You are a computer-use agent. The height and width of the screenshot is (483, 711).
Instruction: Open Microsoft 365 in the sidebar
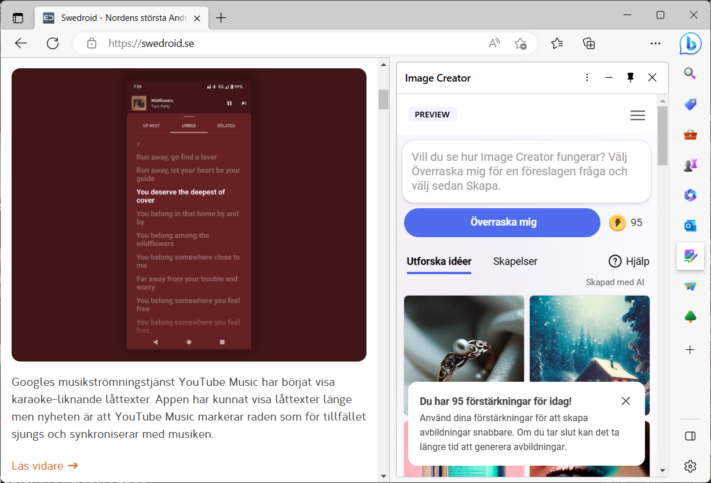(690, 195)
